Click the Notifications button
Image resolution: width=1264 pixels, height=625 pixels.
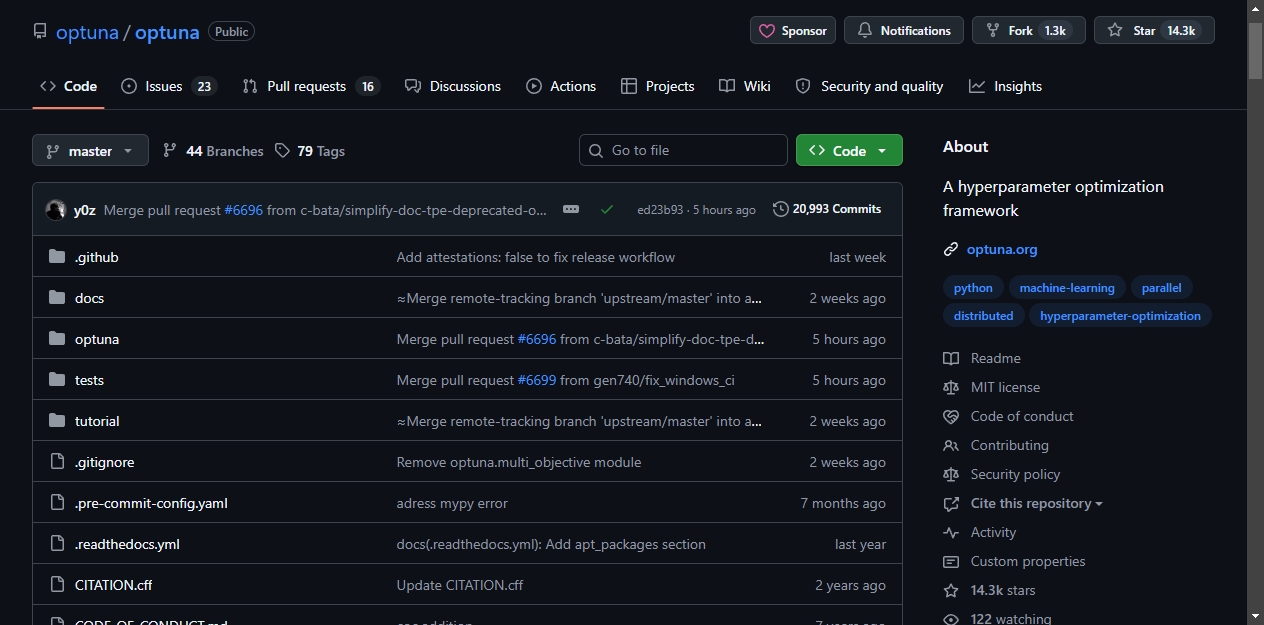(x=904, y=30)
